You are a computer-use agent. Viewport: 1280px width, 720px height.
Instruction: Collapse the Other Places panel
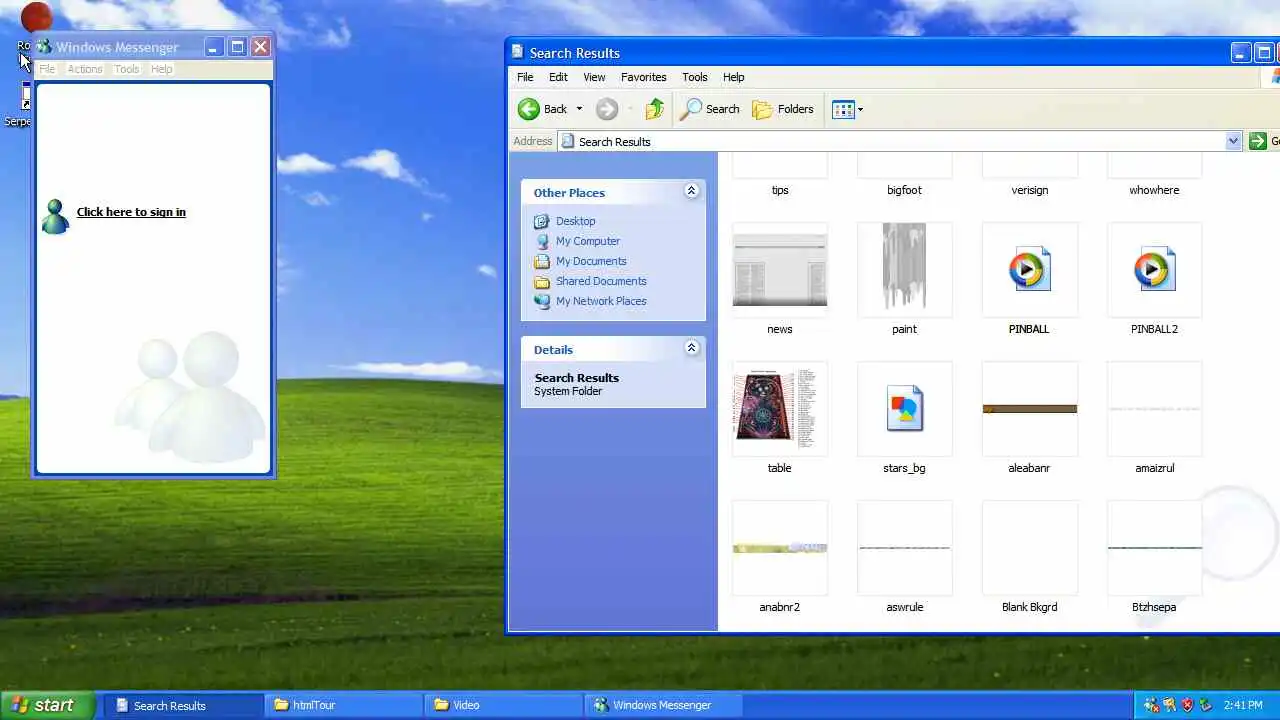coord(691,191)
